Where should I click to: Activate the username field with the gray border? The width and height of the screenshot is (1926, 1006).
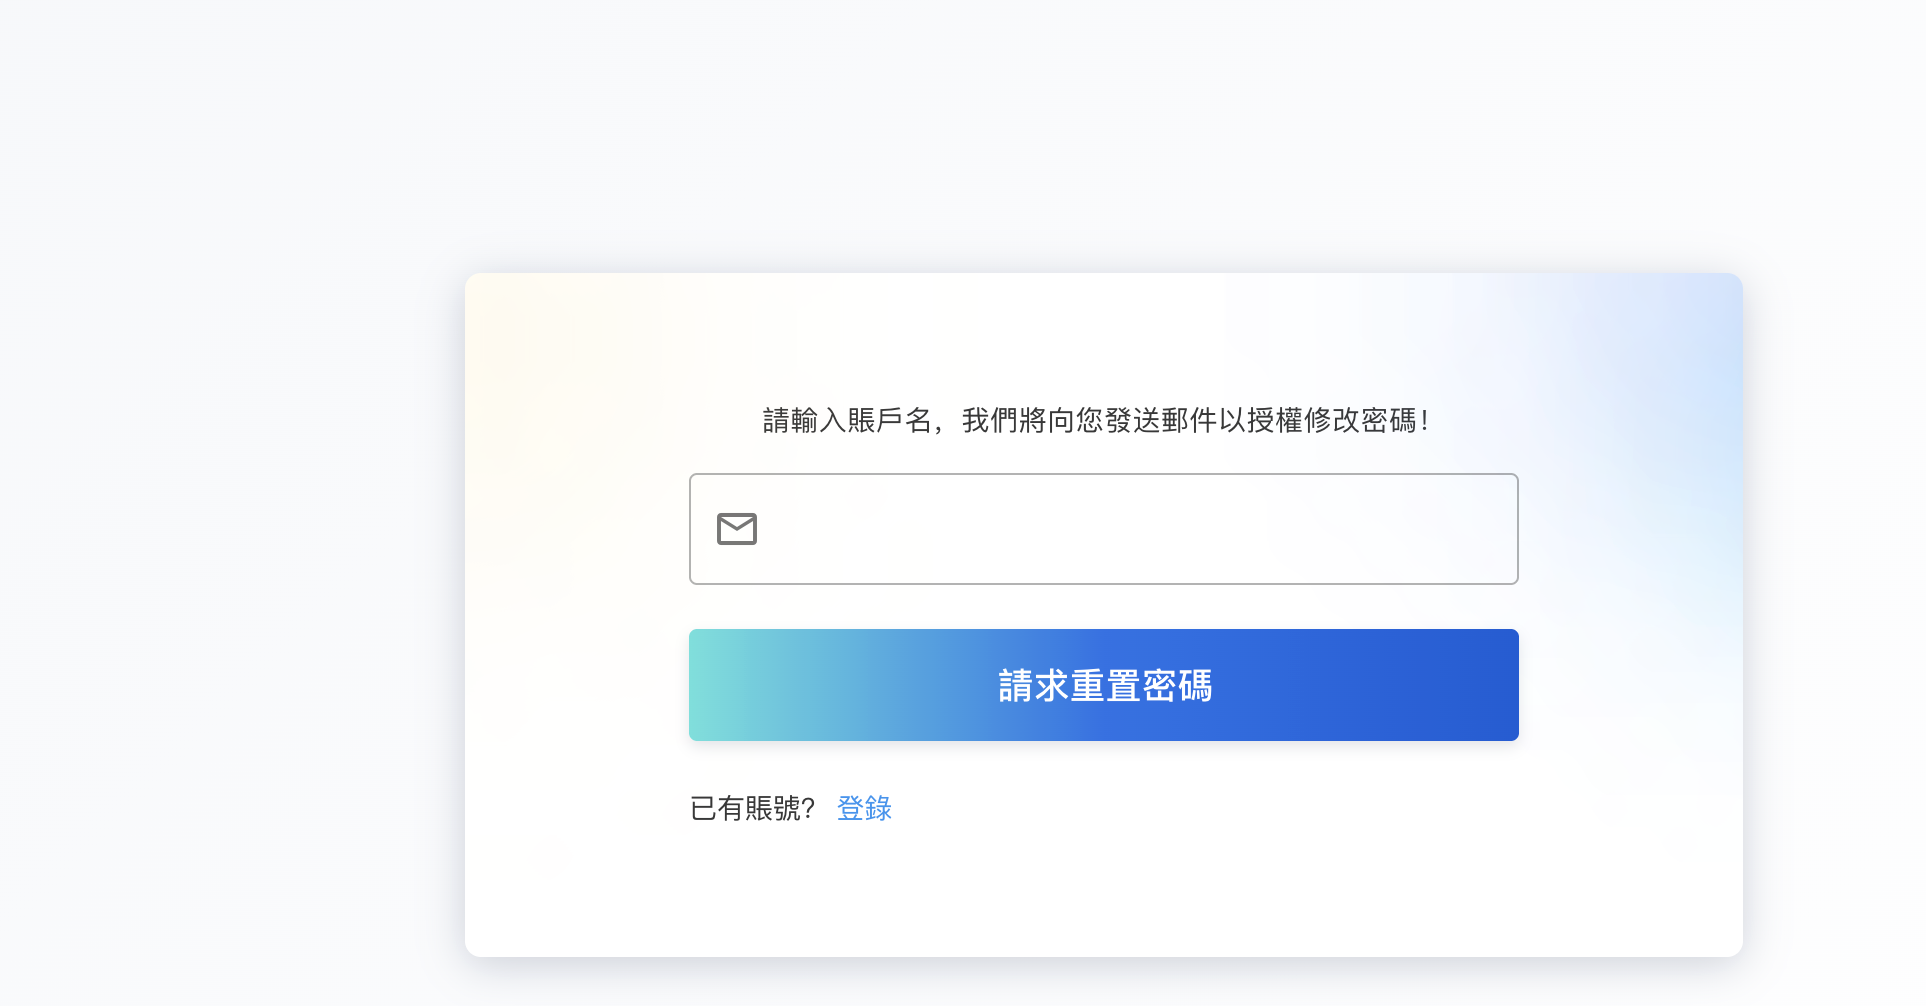(x=1104, y=529)
